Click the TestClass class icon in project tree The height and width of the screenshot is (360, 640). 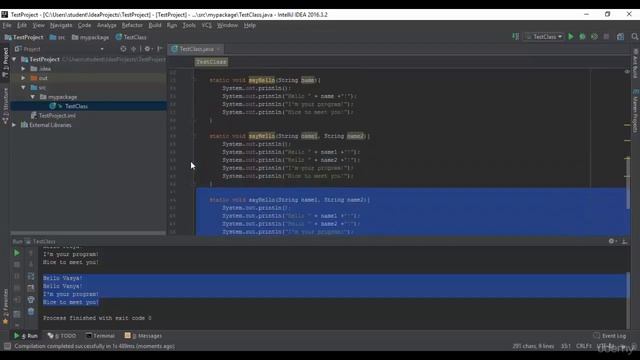[x=53, y=106]
